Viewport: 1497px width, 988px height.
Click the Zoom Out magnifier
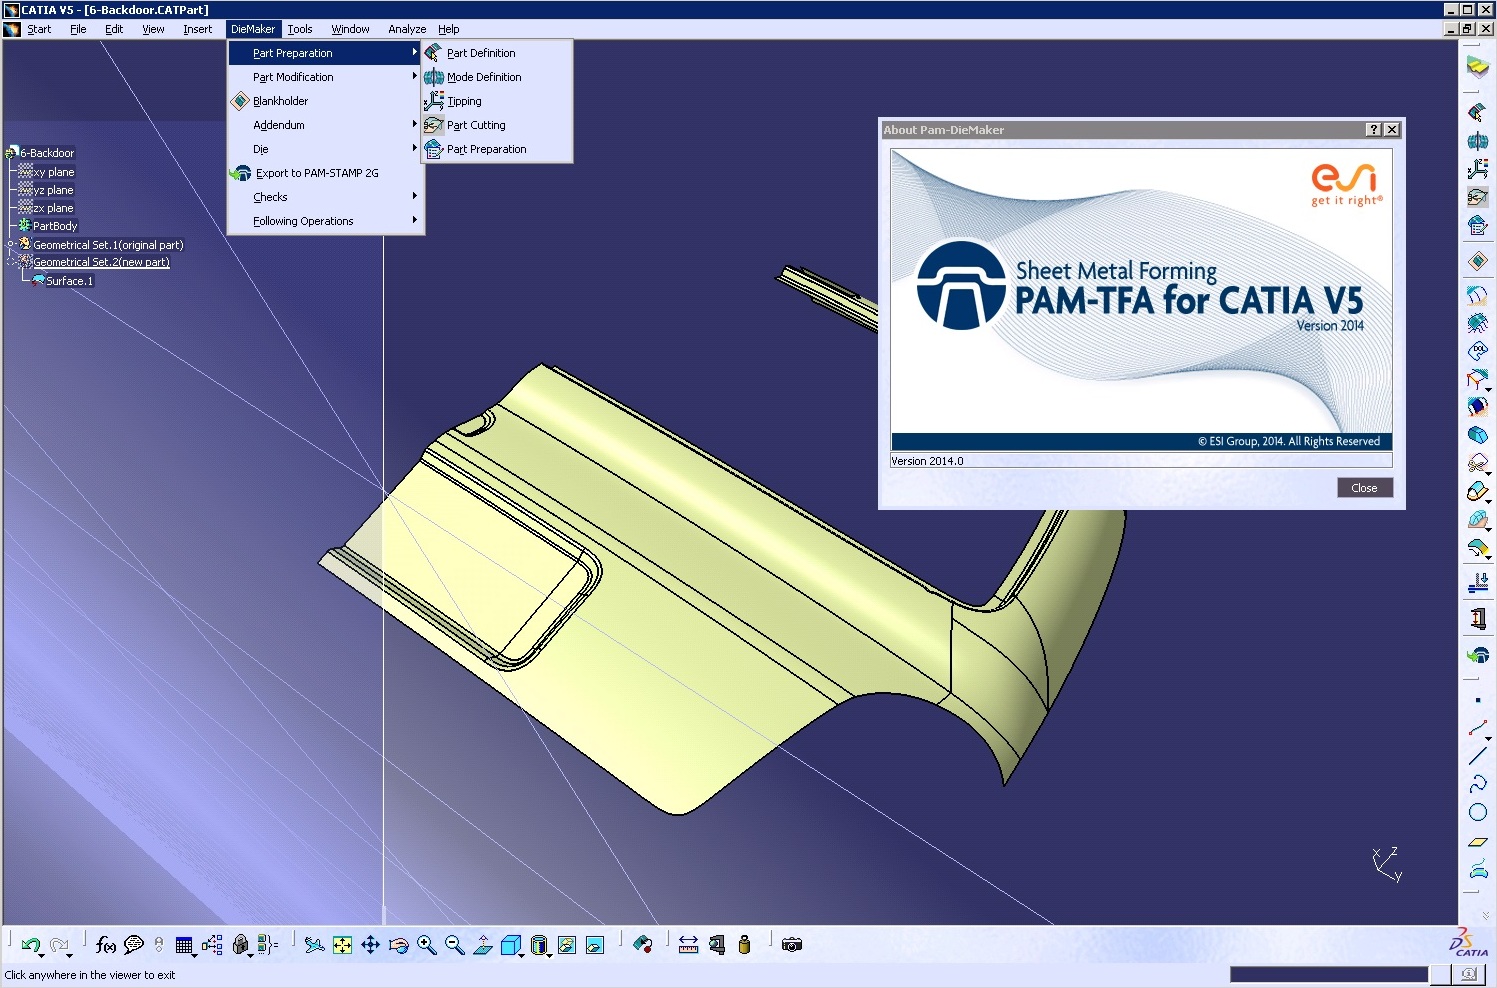454,944
